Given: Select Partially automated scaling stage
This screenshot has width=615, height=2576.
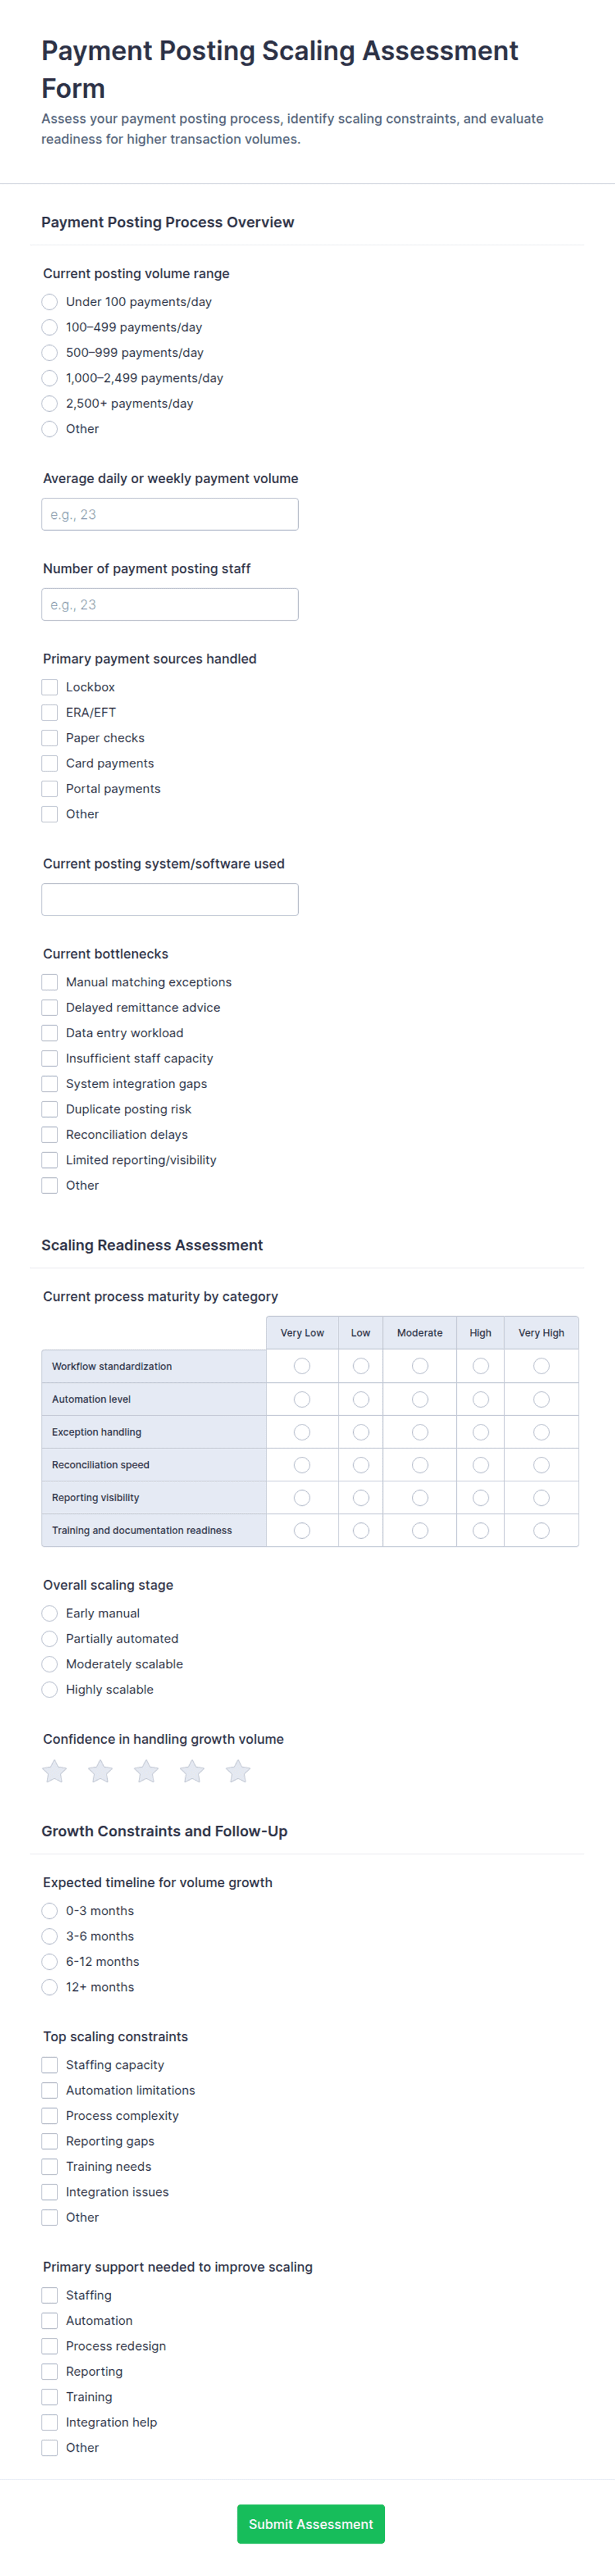Looking at the screenshot, I should (x=50, y=1639).
